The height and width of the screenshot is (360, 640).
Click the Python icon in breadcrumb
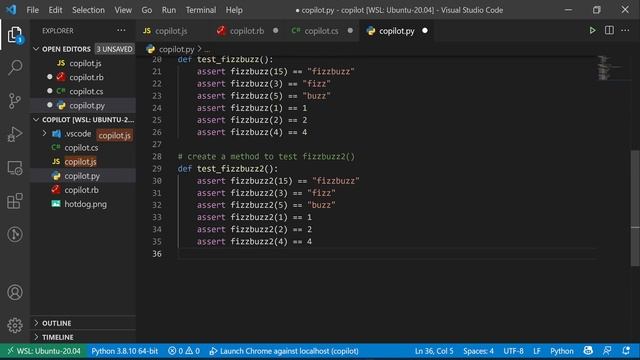pyautogui.click(x=150, y=49)
